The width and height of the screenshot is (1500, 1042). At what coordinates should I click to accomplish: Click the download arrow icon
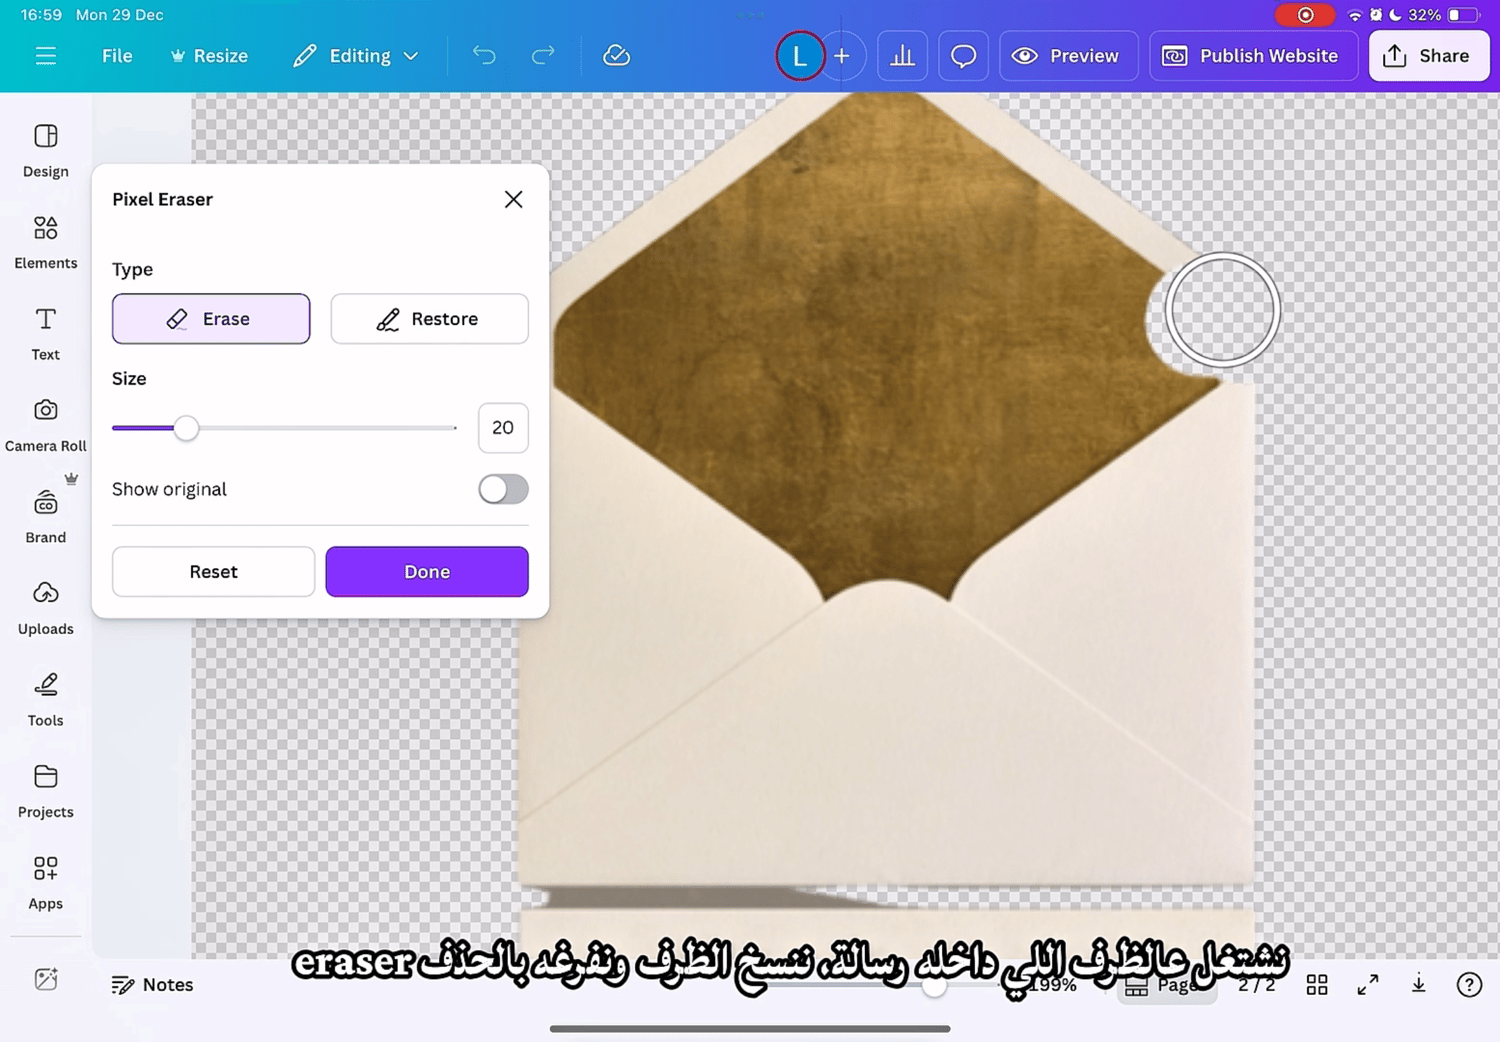click(1419, 985)
